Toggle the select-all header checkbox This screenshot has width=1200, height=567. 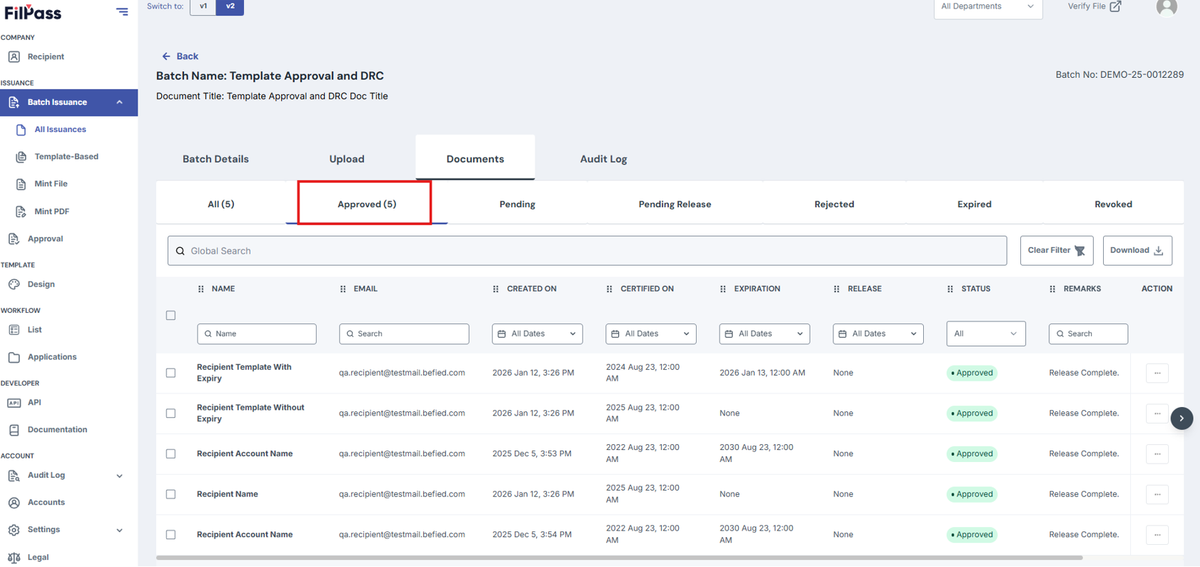point(171,315)
